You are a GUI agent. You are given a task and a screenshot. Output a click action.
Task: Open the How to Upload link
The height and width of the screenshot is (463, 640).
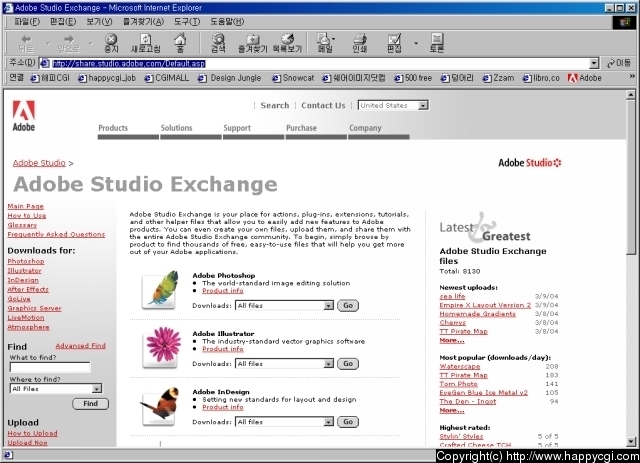33,433
